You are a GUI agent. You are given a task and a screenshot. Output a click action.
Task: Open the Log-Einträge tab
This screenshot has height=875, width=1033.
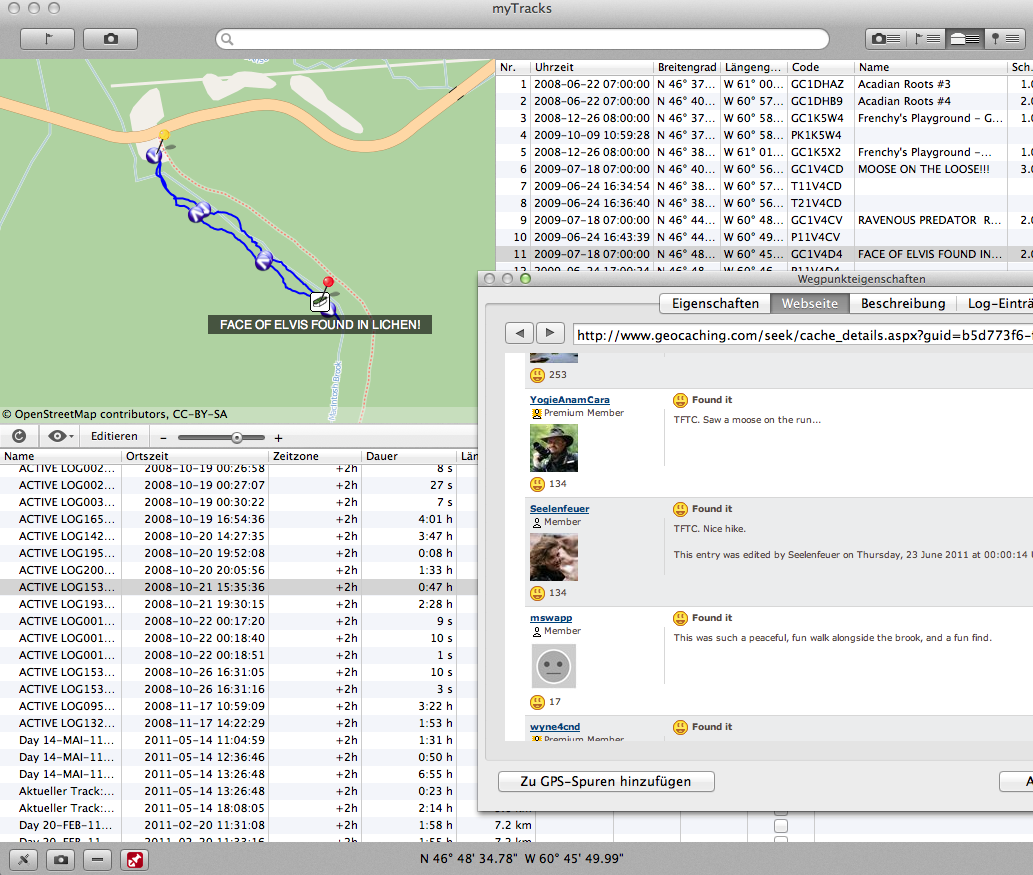point(995,303)
